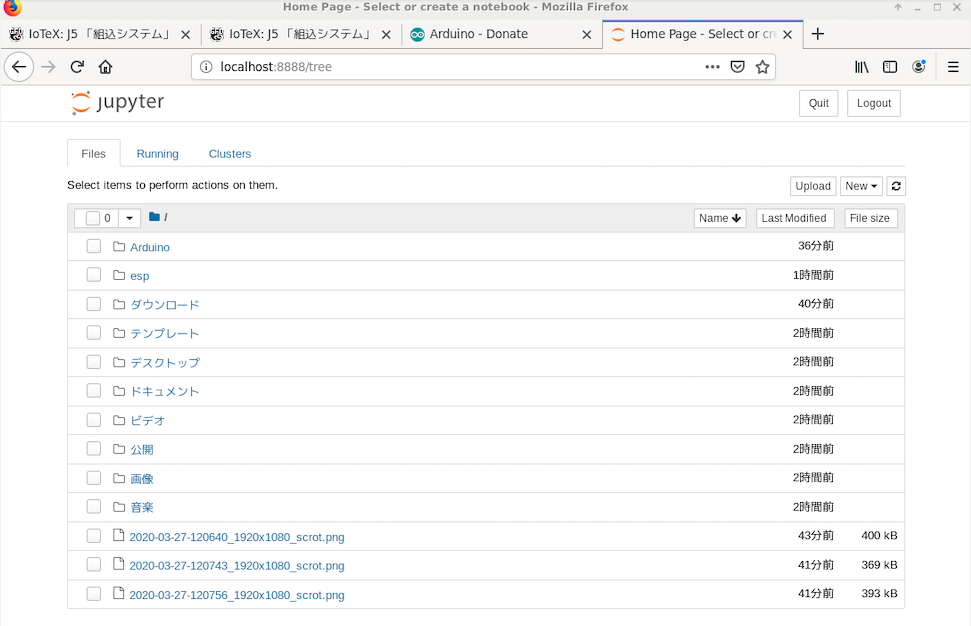This screenshot has height=626, width=971.
Task: Open the select-all dropdown arrow
Action: (x=129, y=218)
